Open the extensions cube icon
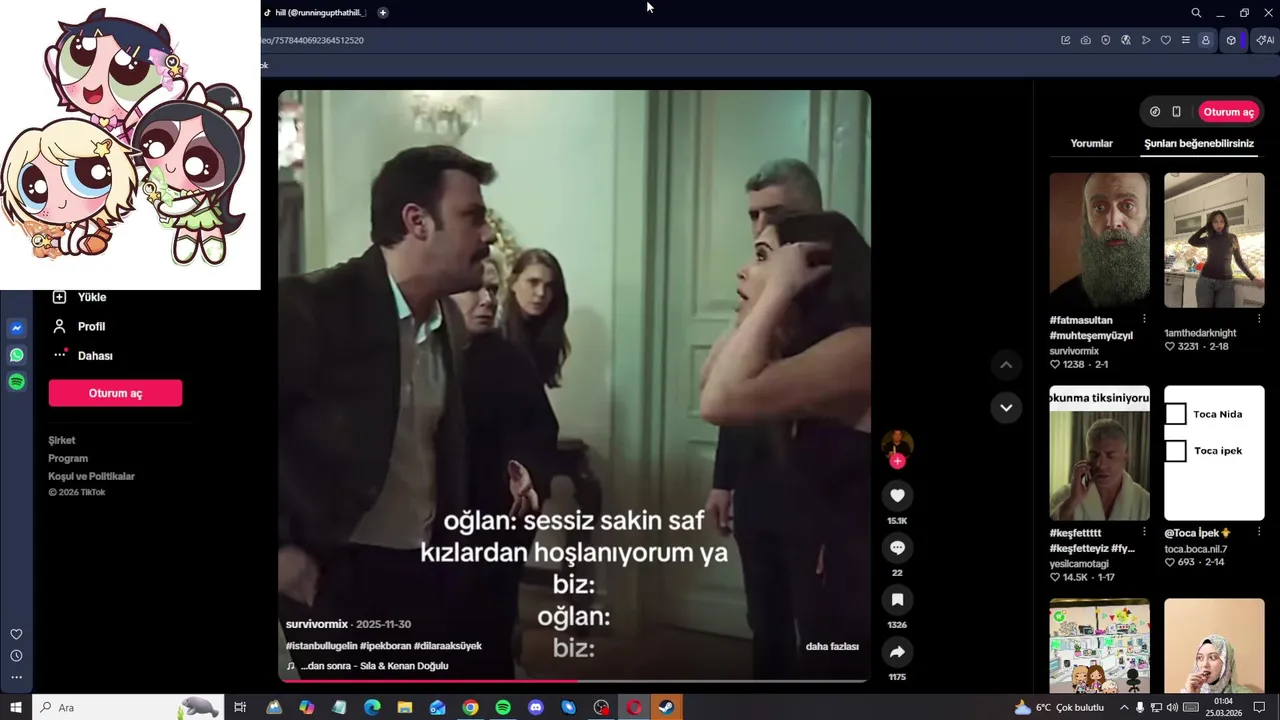Image resolution: width=1280 pixels, height=720 pixels. [1231, 40]
